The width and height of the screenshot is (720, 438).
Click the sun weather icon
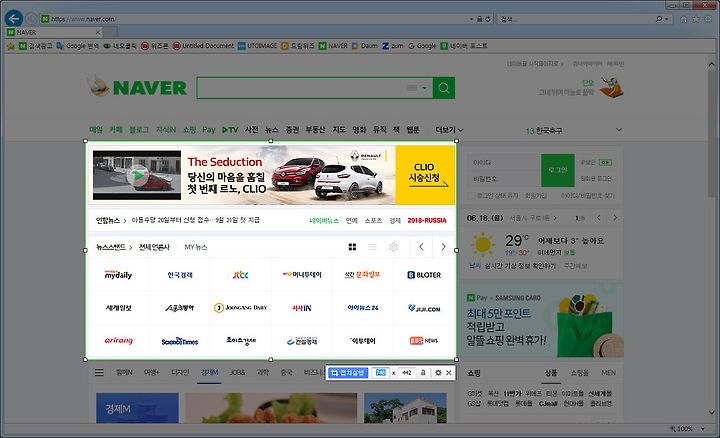click(x=483, y=244)
